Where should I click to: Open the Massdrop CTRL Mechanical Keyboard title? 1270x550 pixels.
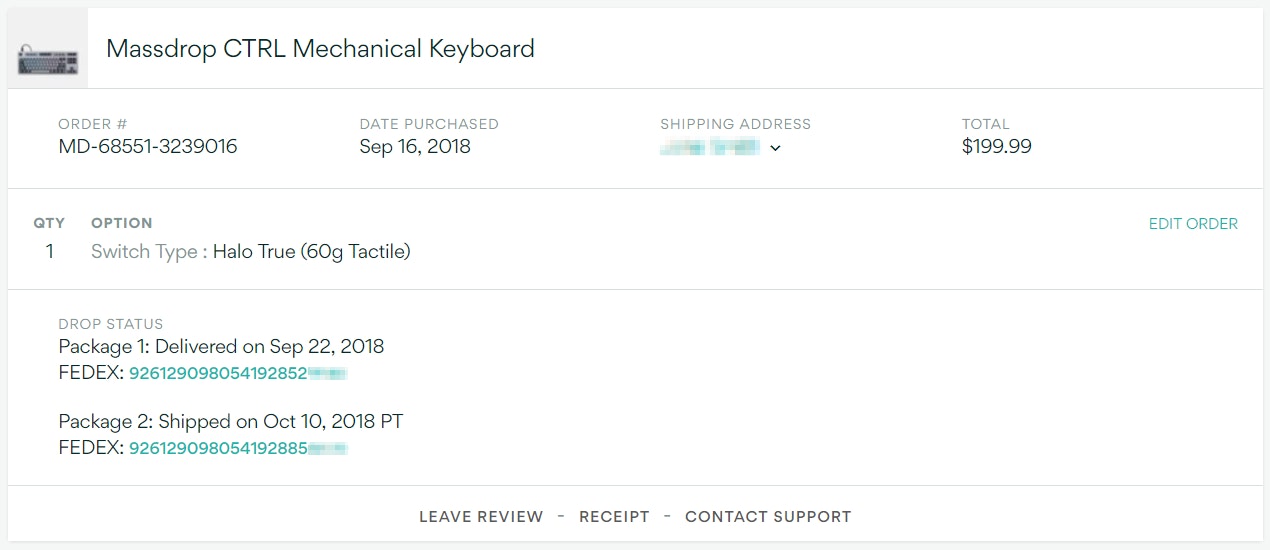(x=320, y=48)
